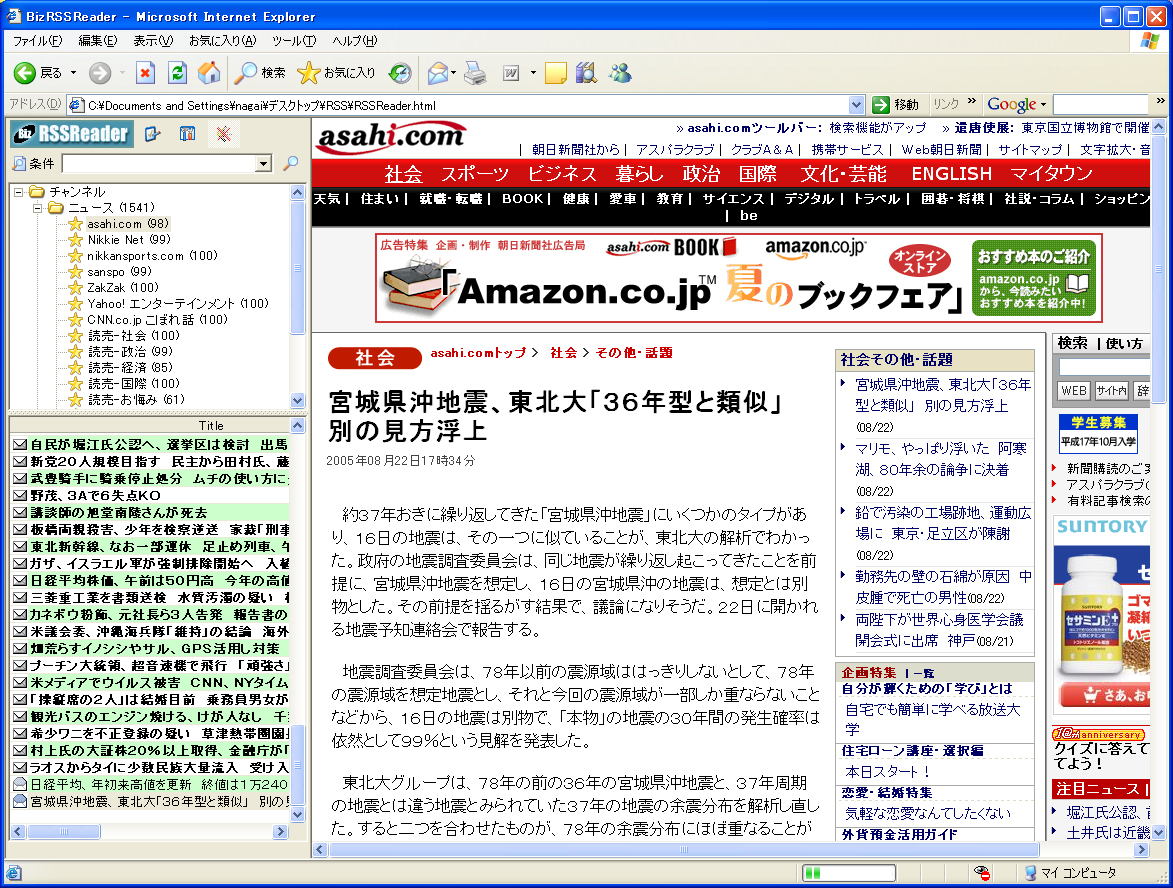Toggle read mark for 板橋両親殺害
The image size is (1173, 888).
tap(21, 529)
